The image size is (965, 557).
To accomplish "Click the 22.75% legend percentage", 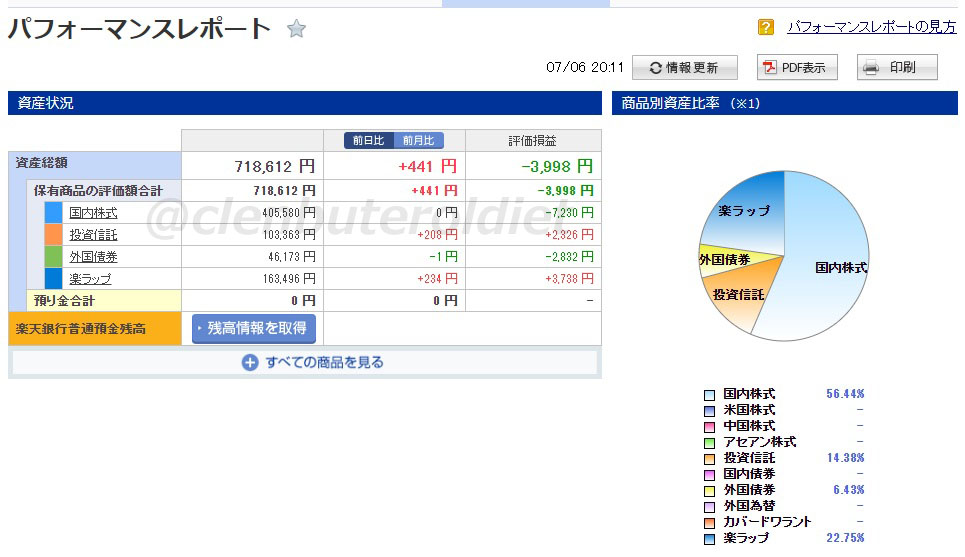I will (x=845, y=538).
